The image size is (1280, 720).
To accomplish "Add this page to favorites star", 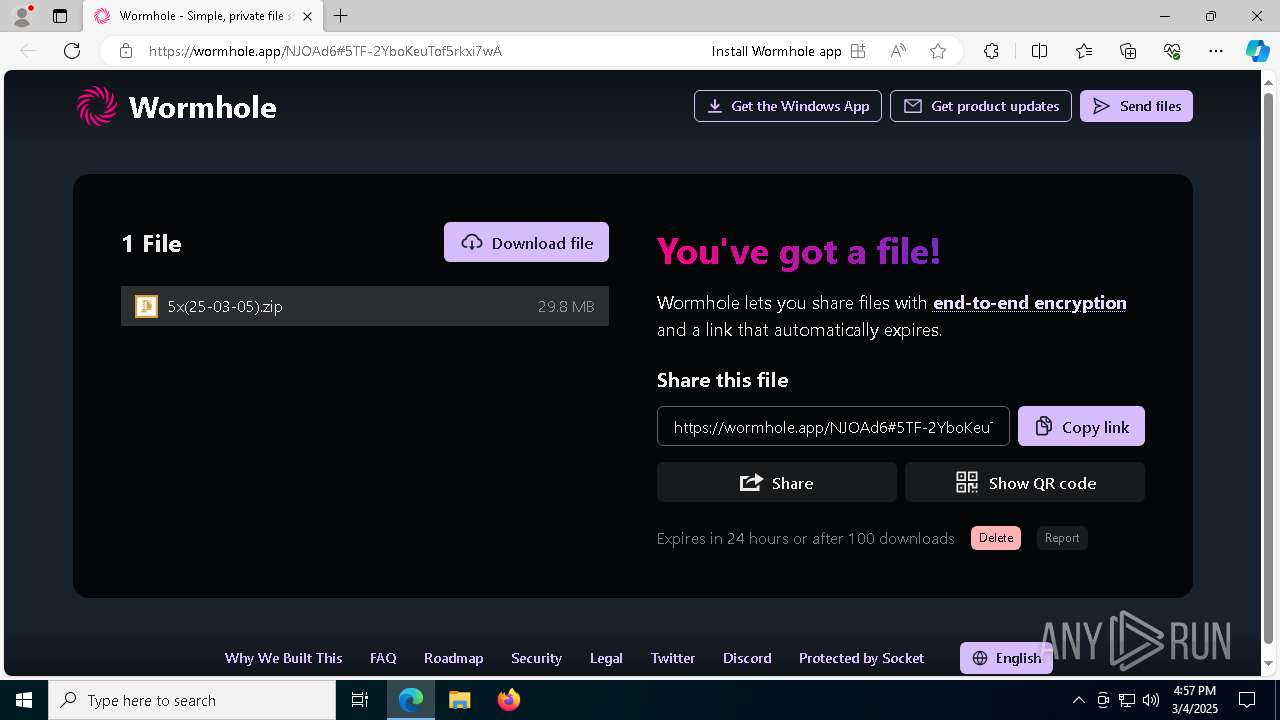I will (x=938, y=51).
